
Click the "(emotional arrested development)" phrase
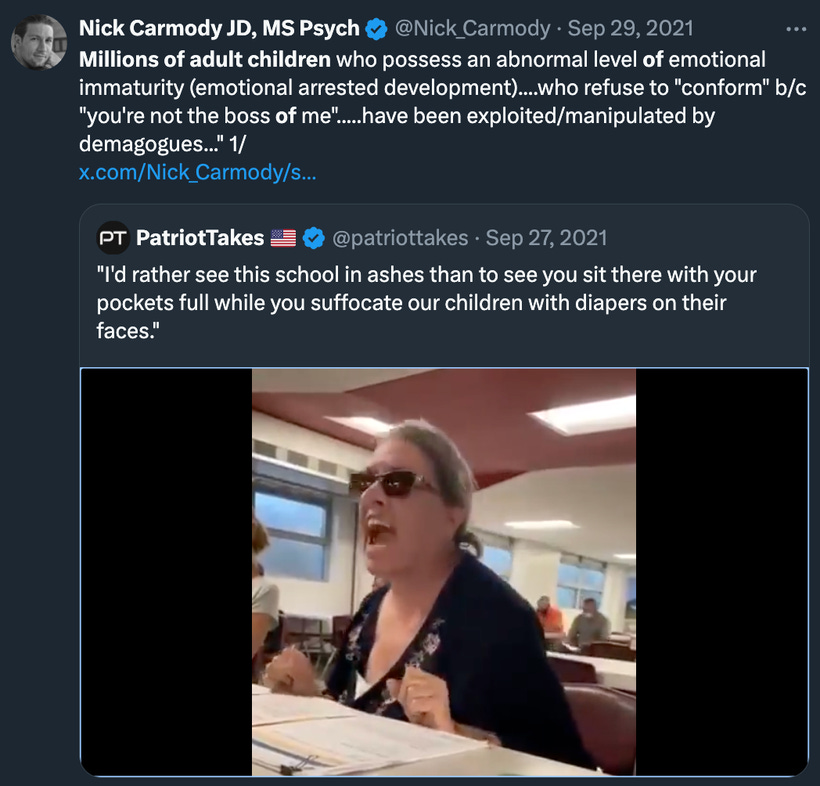coord(354,88)
